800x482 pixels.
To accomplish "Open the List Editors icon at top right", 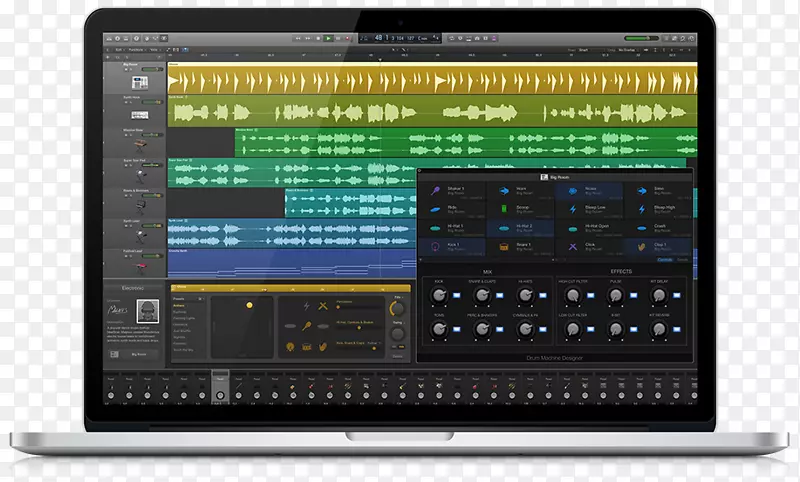I will 666,38.
